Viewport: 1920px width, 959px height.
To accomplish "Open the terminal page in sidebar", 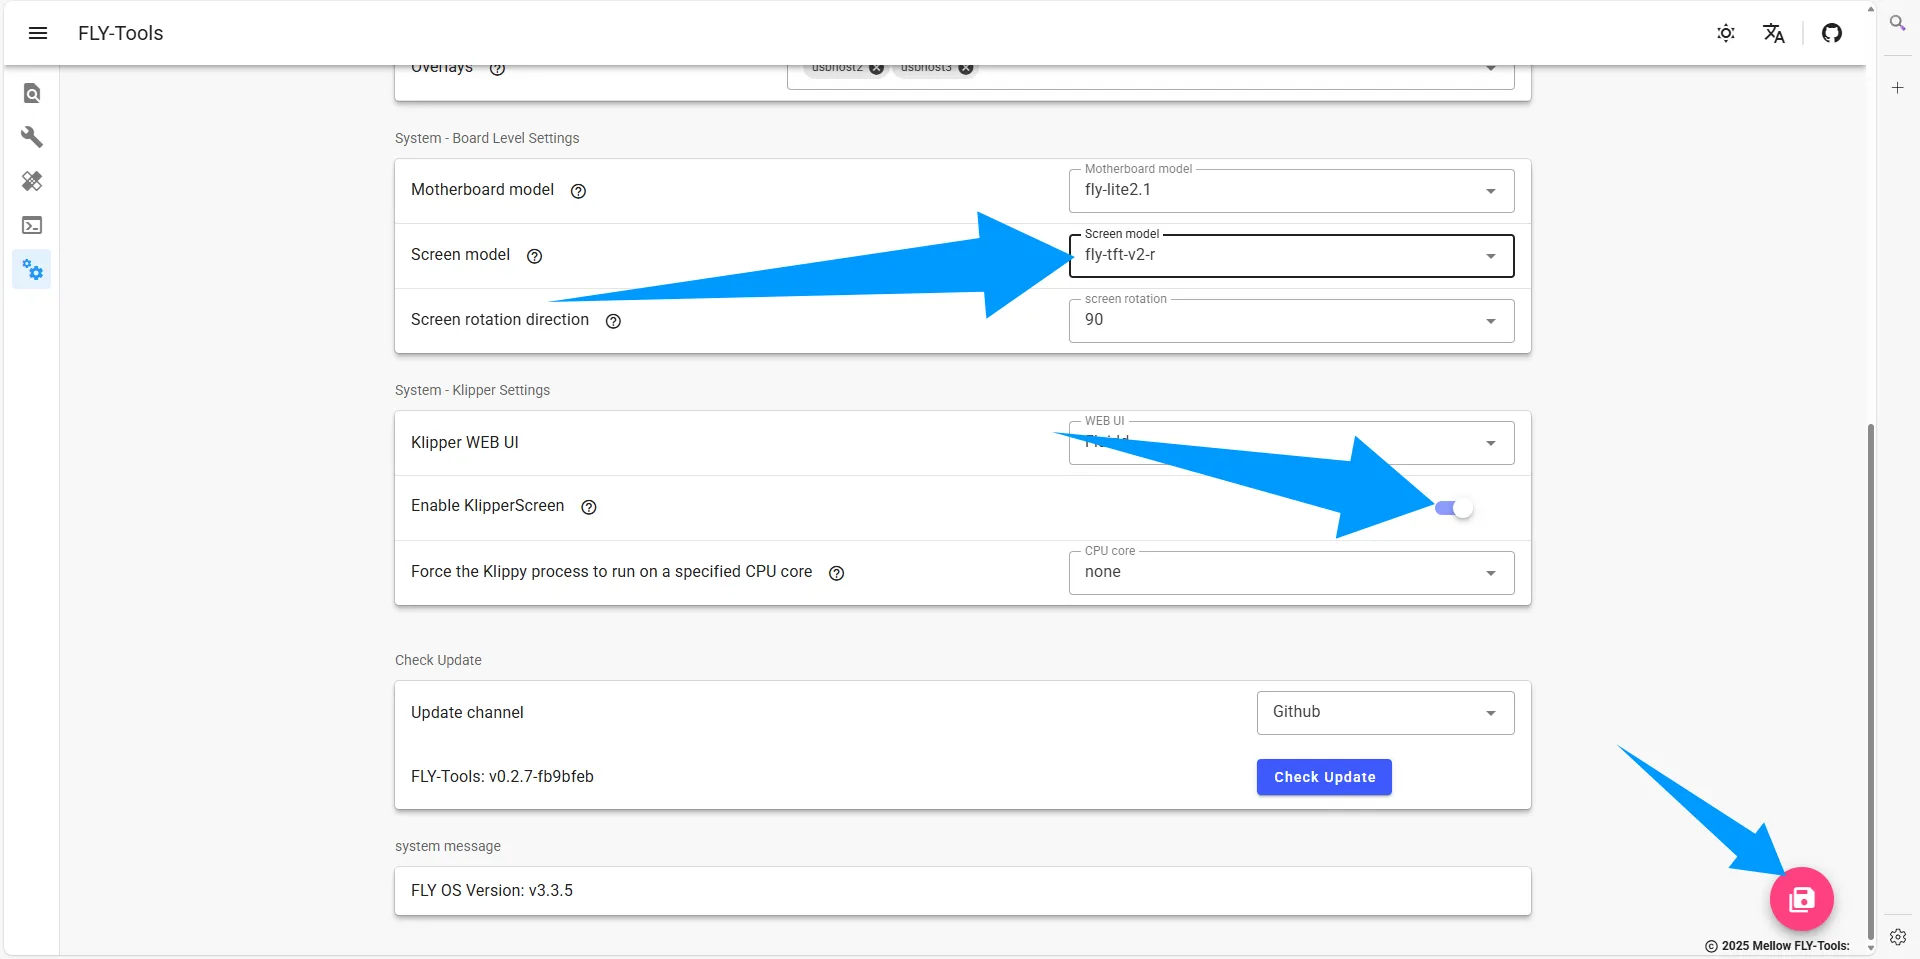I will (x=32, y=225).
